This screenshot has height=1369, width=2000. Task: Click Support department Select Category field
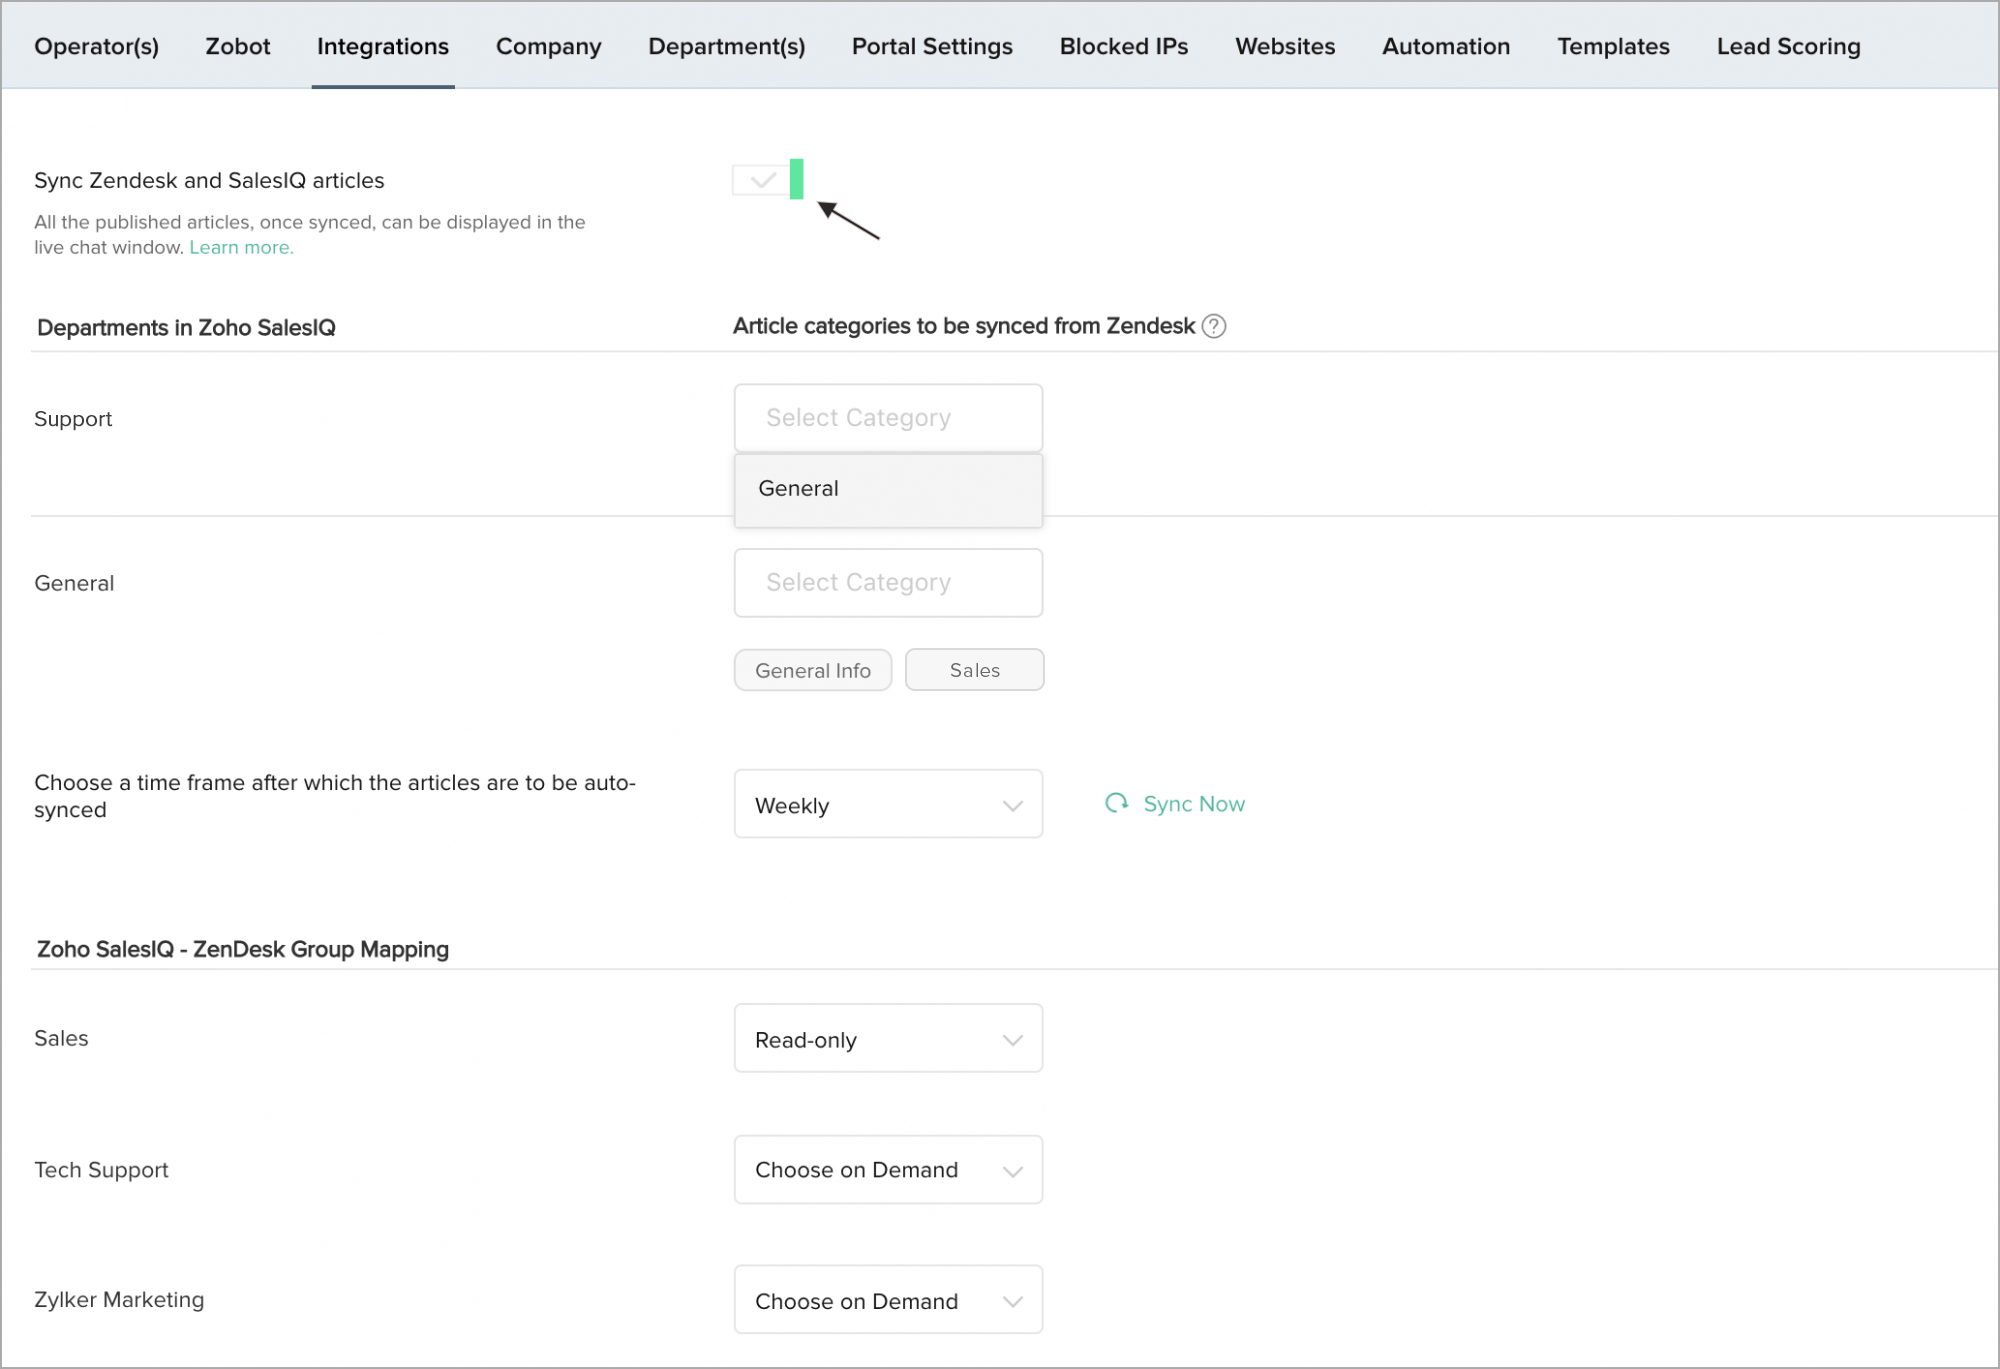[887, 418]
